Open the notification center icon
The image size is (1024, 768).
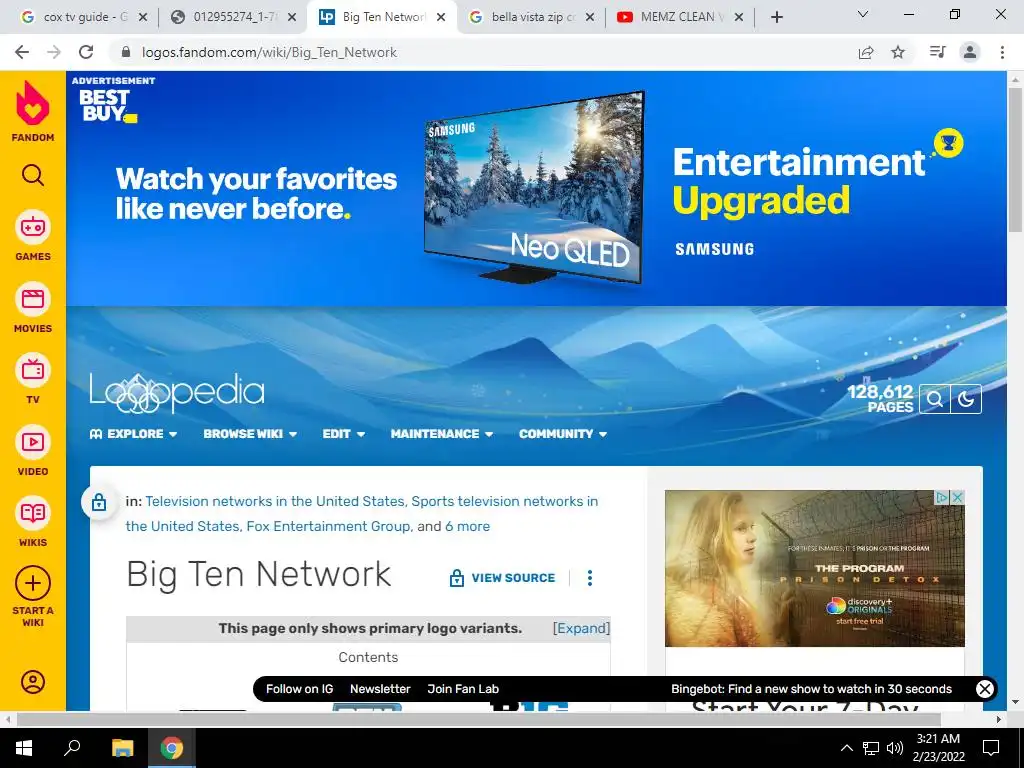(991, 748)
